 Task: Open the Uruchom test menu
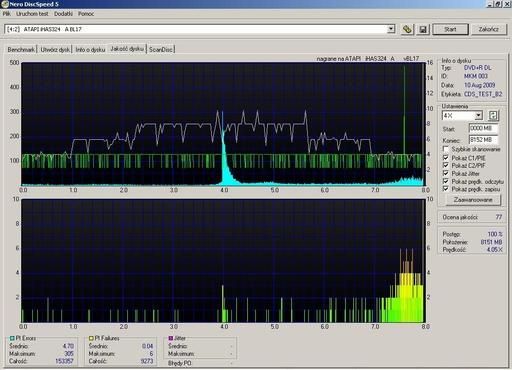pyautogui.click(x=32, y=14)
